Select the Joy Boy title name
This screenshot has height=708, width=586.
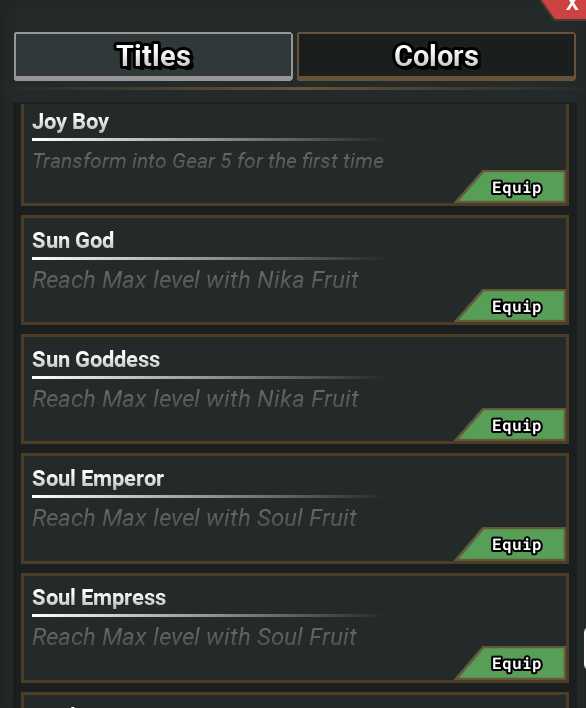coord(70,121)
